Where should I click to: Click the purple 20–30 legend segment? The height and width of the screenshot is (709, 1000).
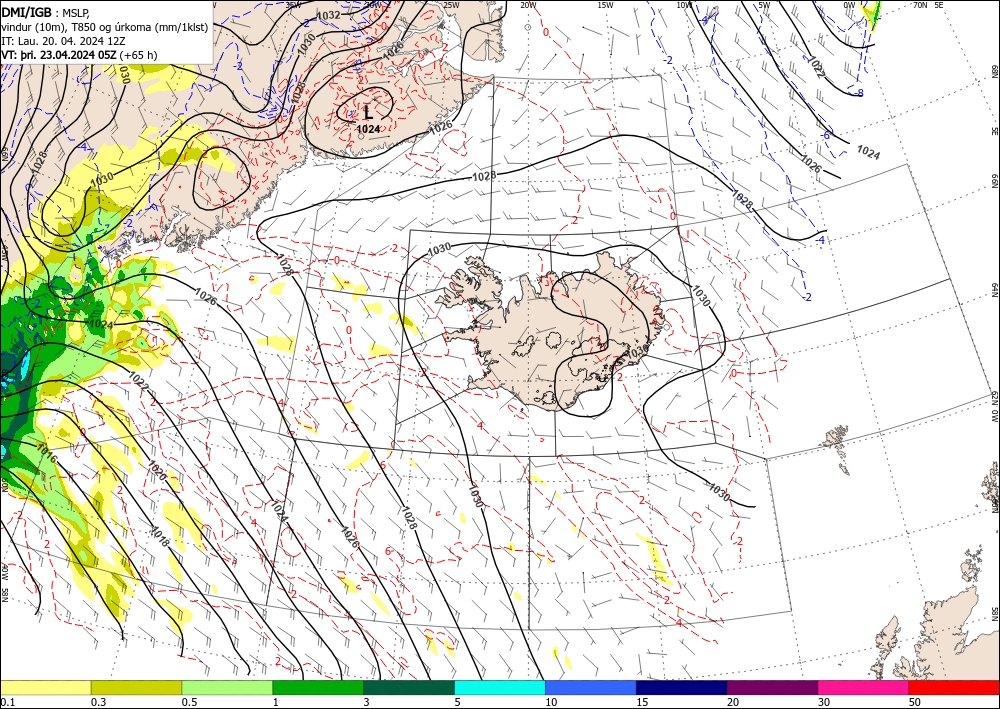[x=772, y=687]
